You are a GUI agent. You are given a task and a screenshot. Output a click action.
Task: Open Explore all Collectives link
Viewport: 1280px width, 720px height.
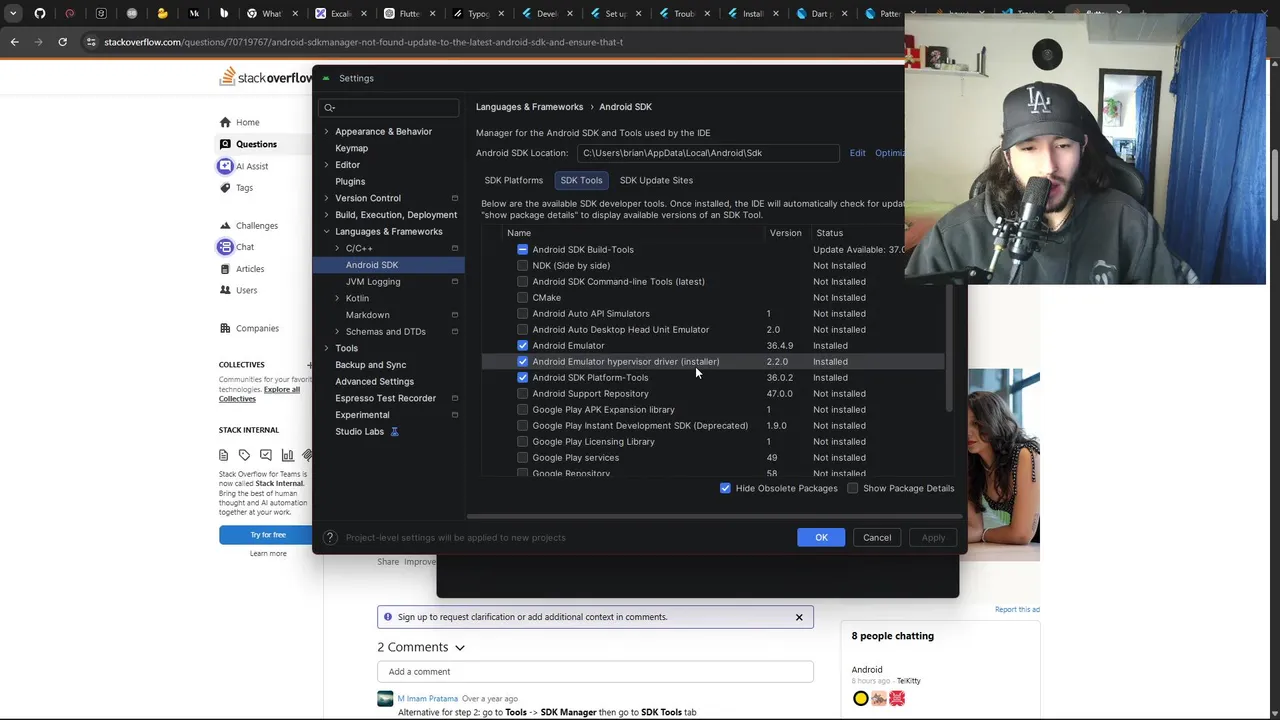click(260, 394)
